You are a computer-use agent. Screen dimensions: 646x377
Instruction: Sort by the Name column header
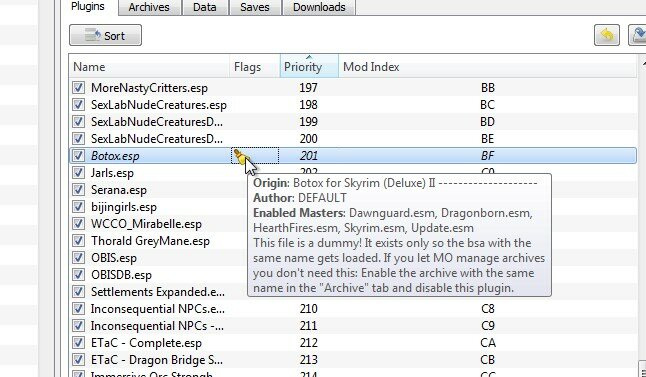[x=149, y=67]
